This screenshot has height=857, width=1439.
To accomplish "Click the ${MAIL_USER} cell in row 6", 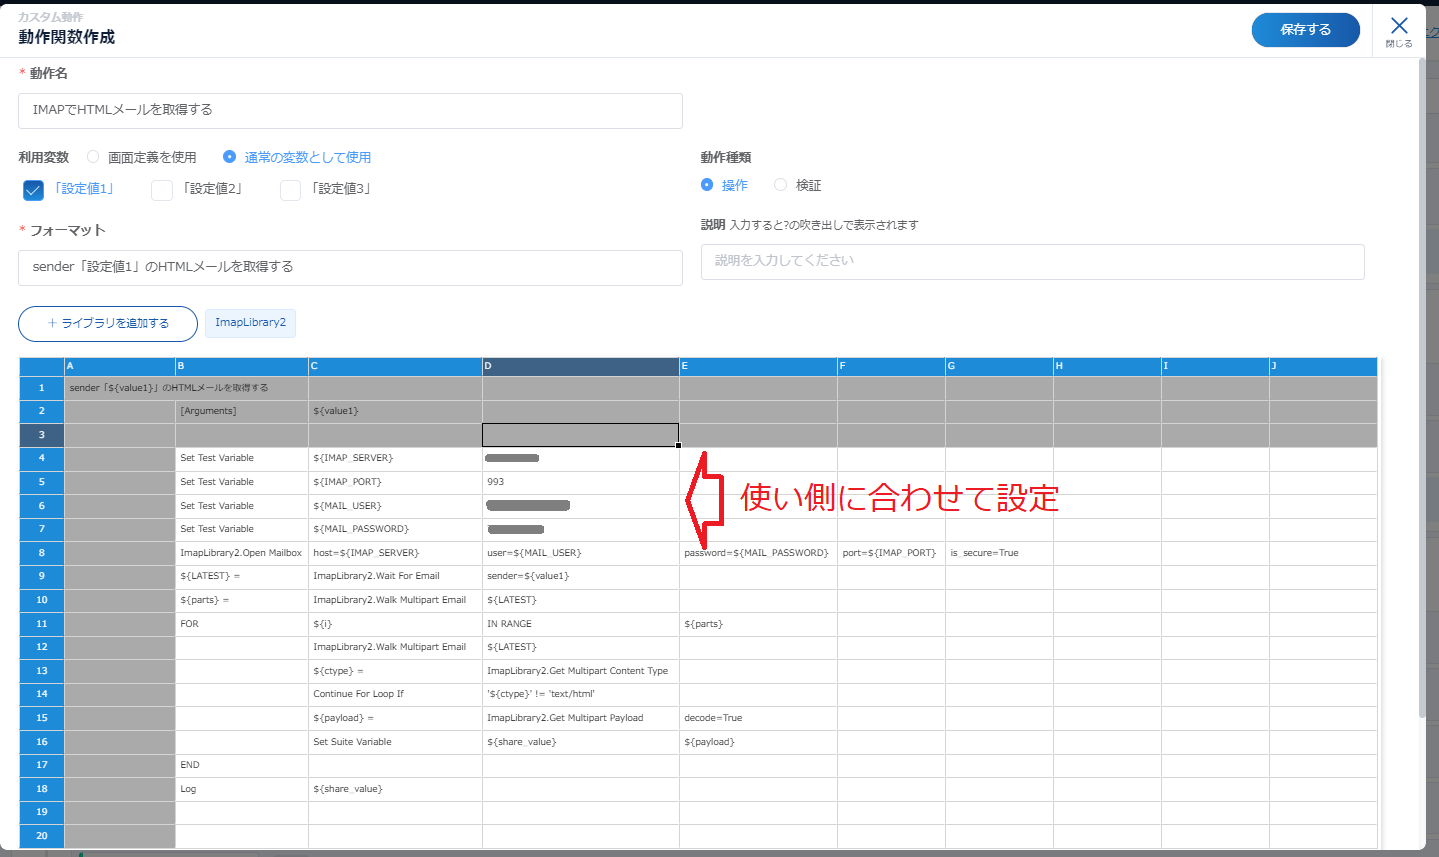I will [395, 506].
